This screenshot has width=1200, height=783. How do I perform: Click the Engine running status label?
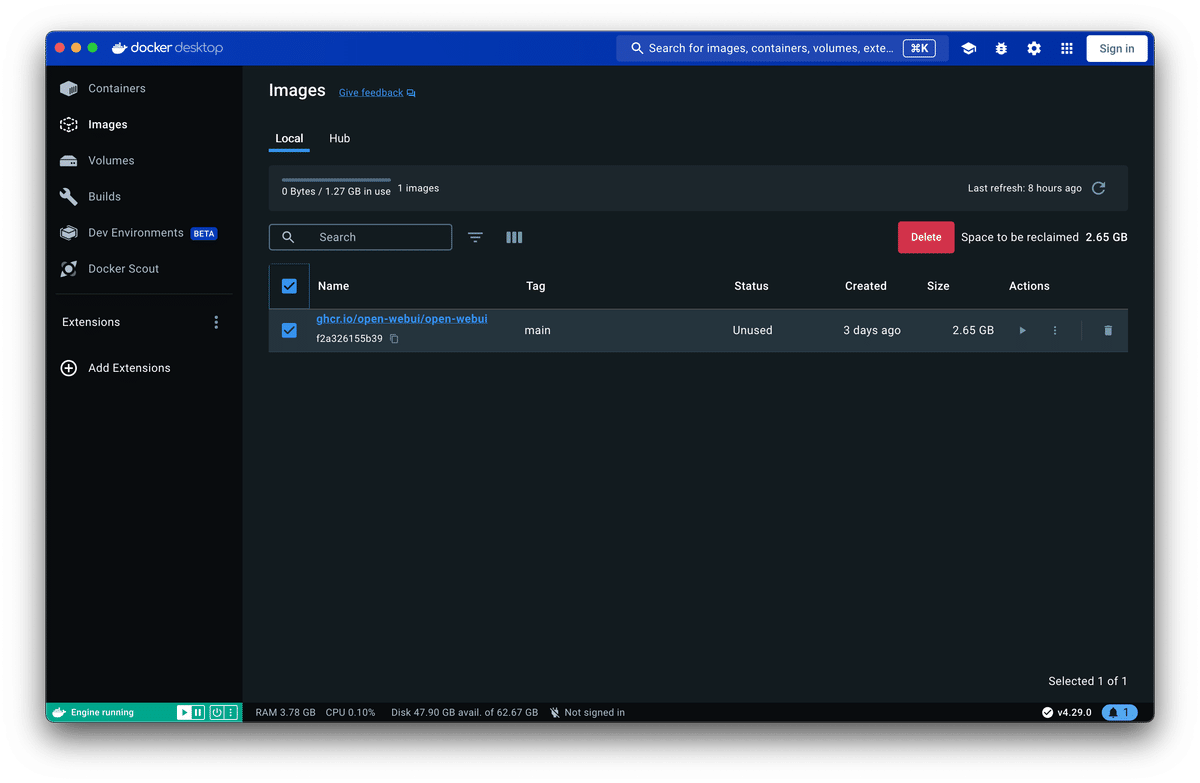(102, 713)
